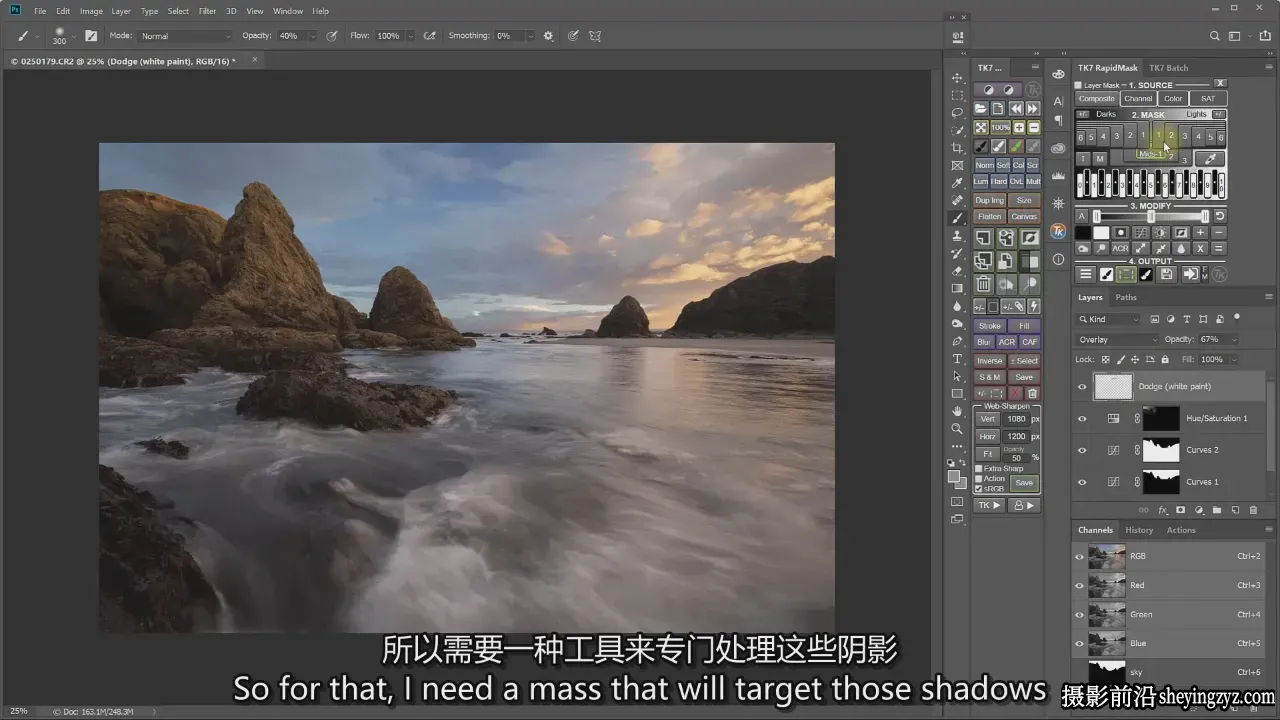Click the ACR button in RapidMask modify

pos(1120,249)
